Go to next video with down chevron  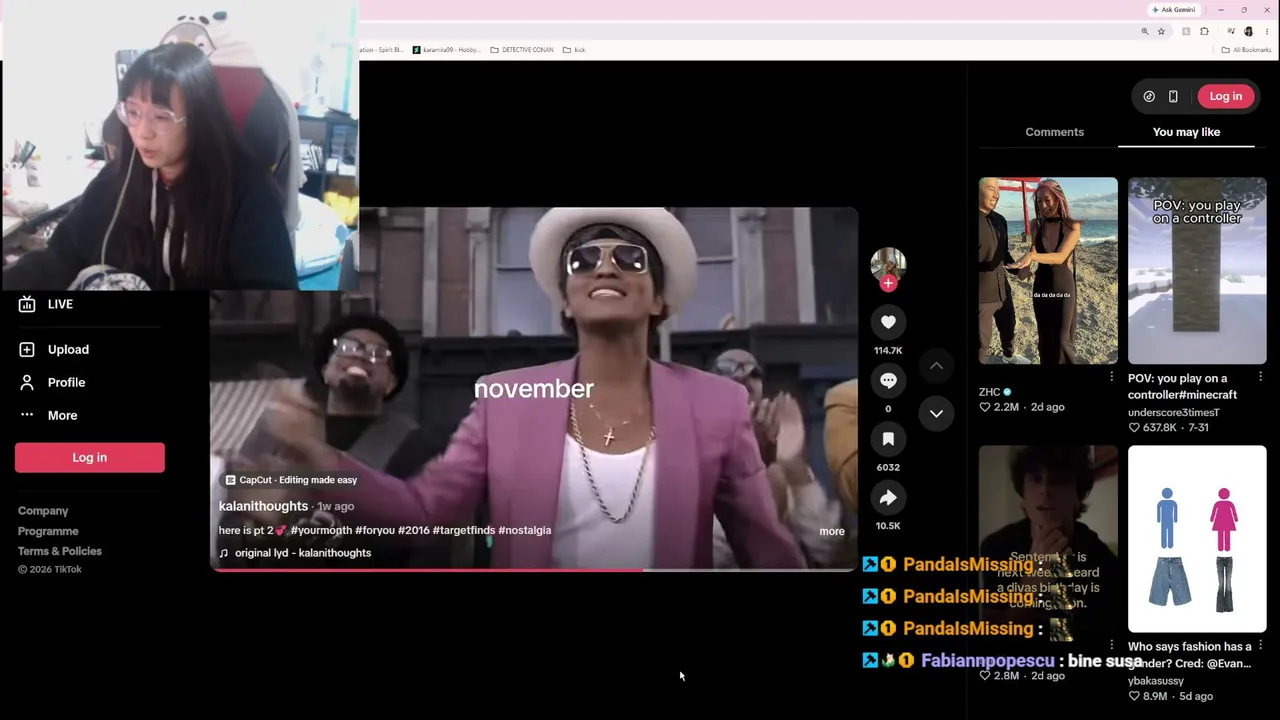[x=936, y=413]
